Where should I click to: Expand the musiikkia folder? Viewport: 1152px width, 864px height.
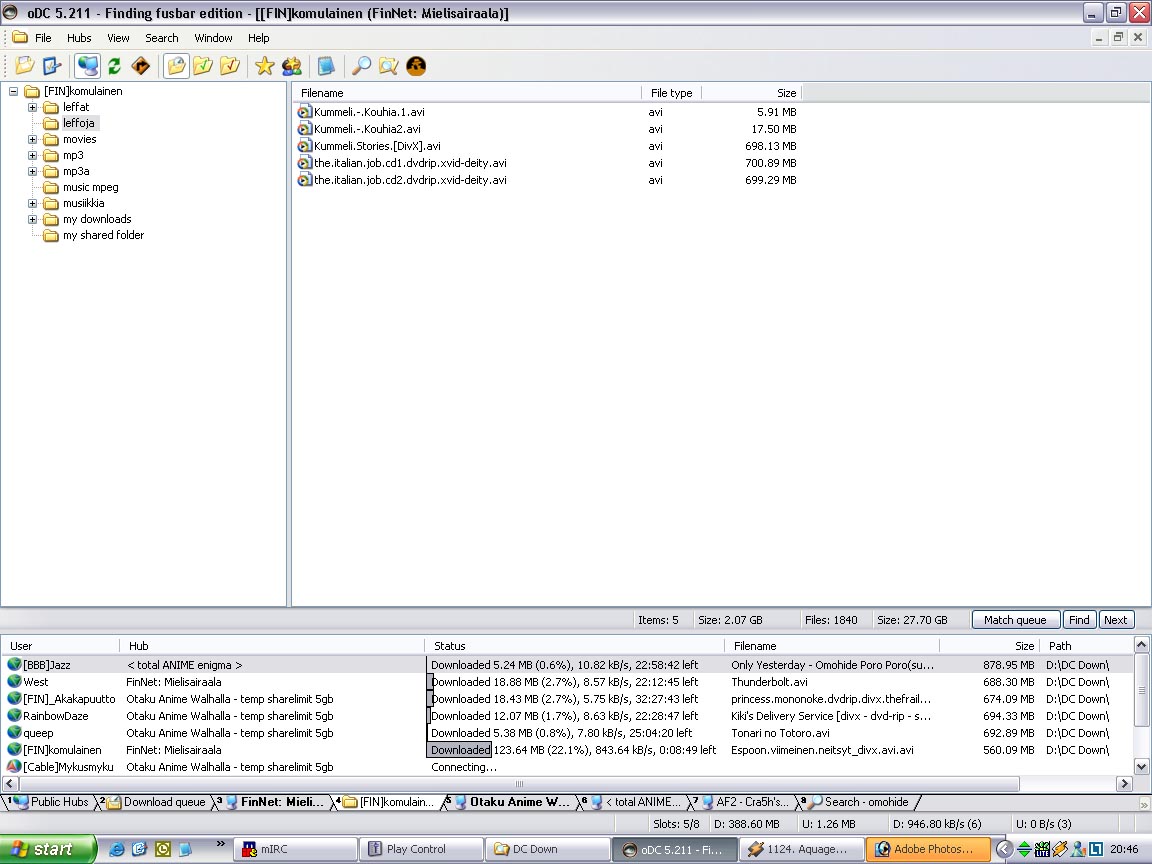32,204
